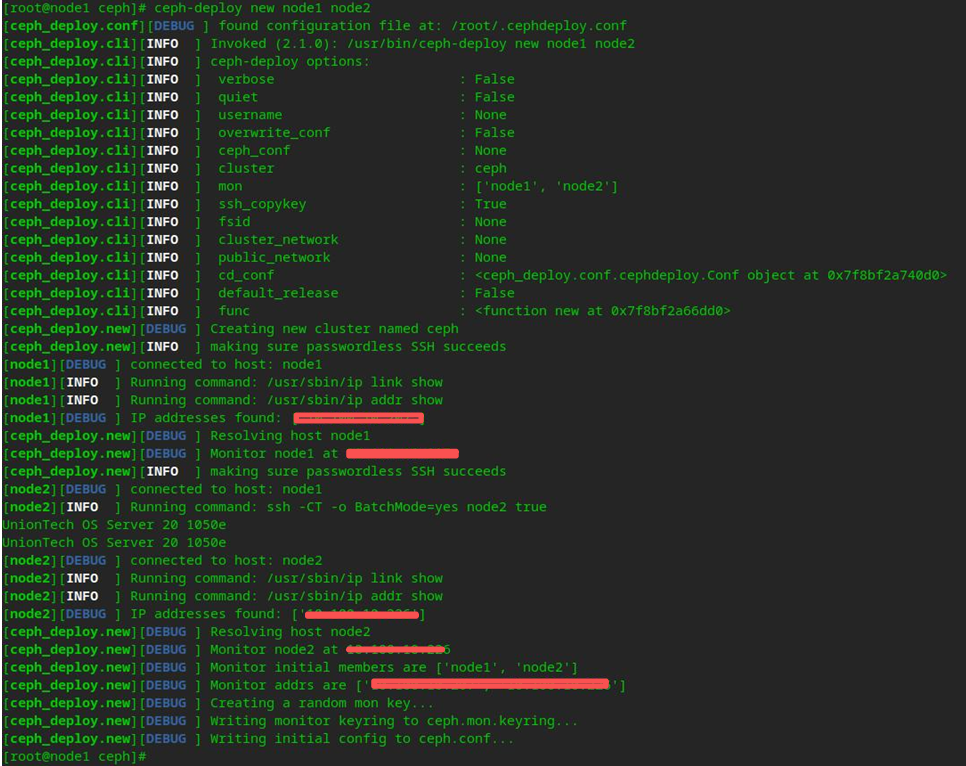This screenshot has height=766, width=966.
Task: Click 'Creating a random mon key...' message
Action: tap(322, 704)
